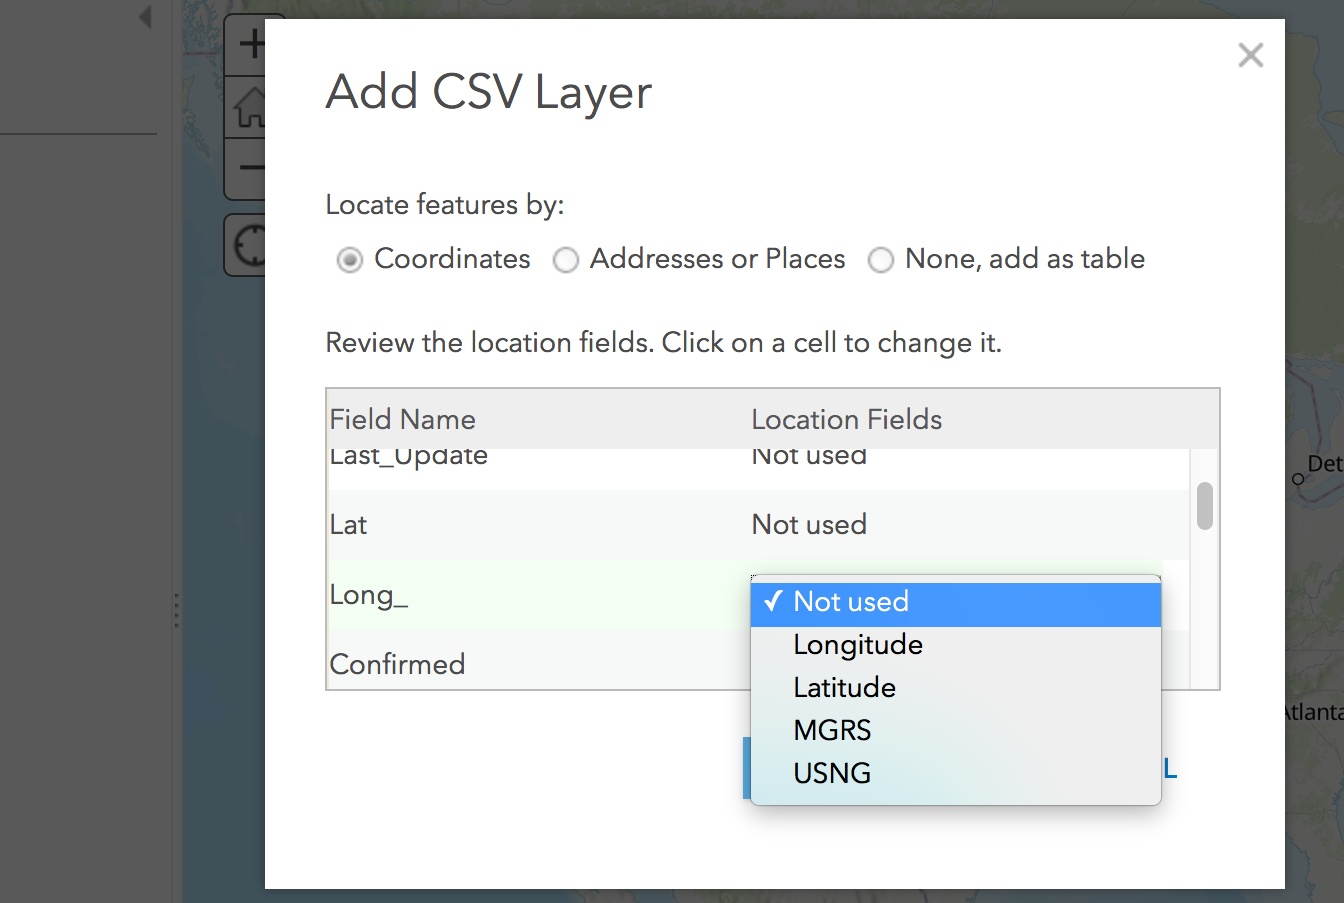Open the Last_Update row location field cell
This screenshot has height=903, width=1344.
809,458
